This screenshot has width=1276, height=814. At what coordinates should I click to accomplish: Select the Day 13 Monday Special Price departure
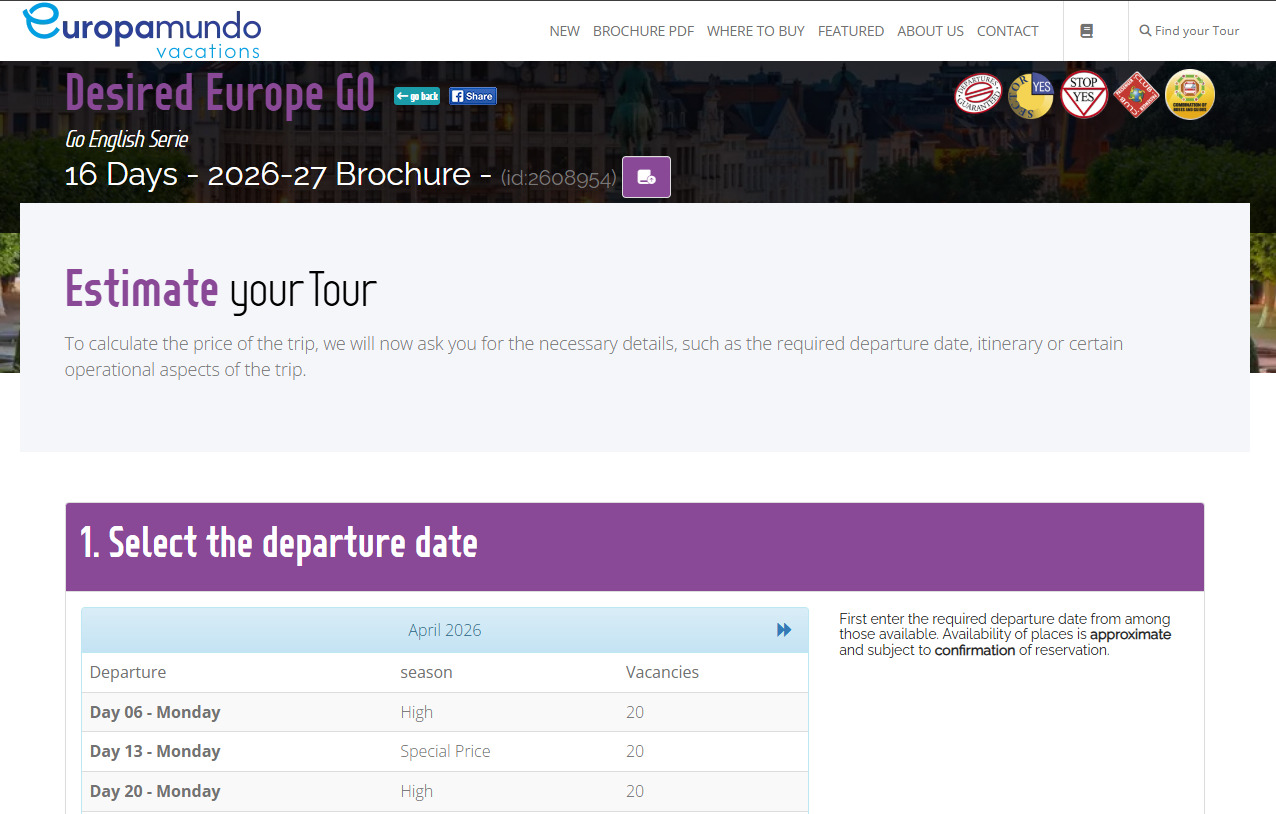(444, 751)
